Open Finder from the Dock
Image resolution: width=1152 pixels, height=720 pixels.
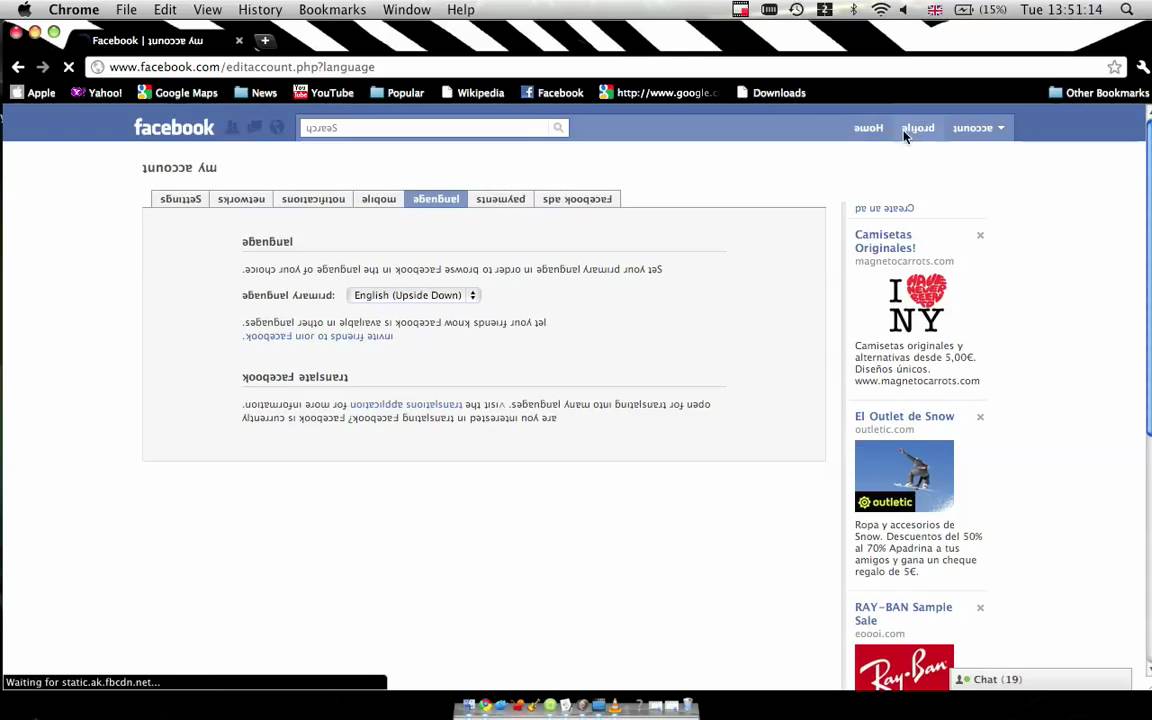pos(469,705)
